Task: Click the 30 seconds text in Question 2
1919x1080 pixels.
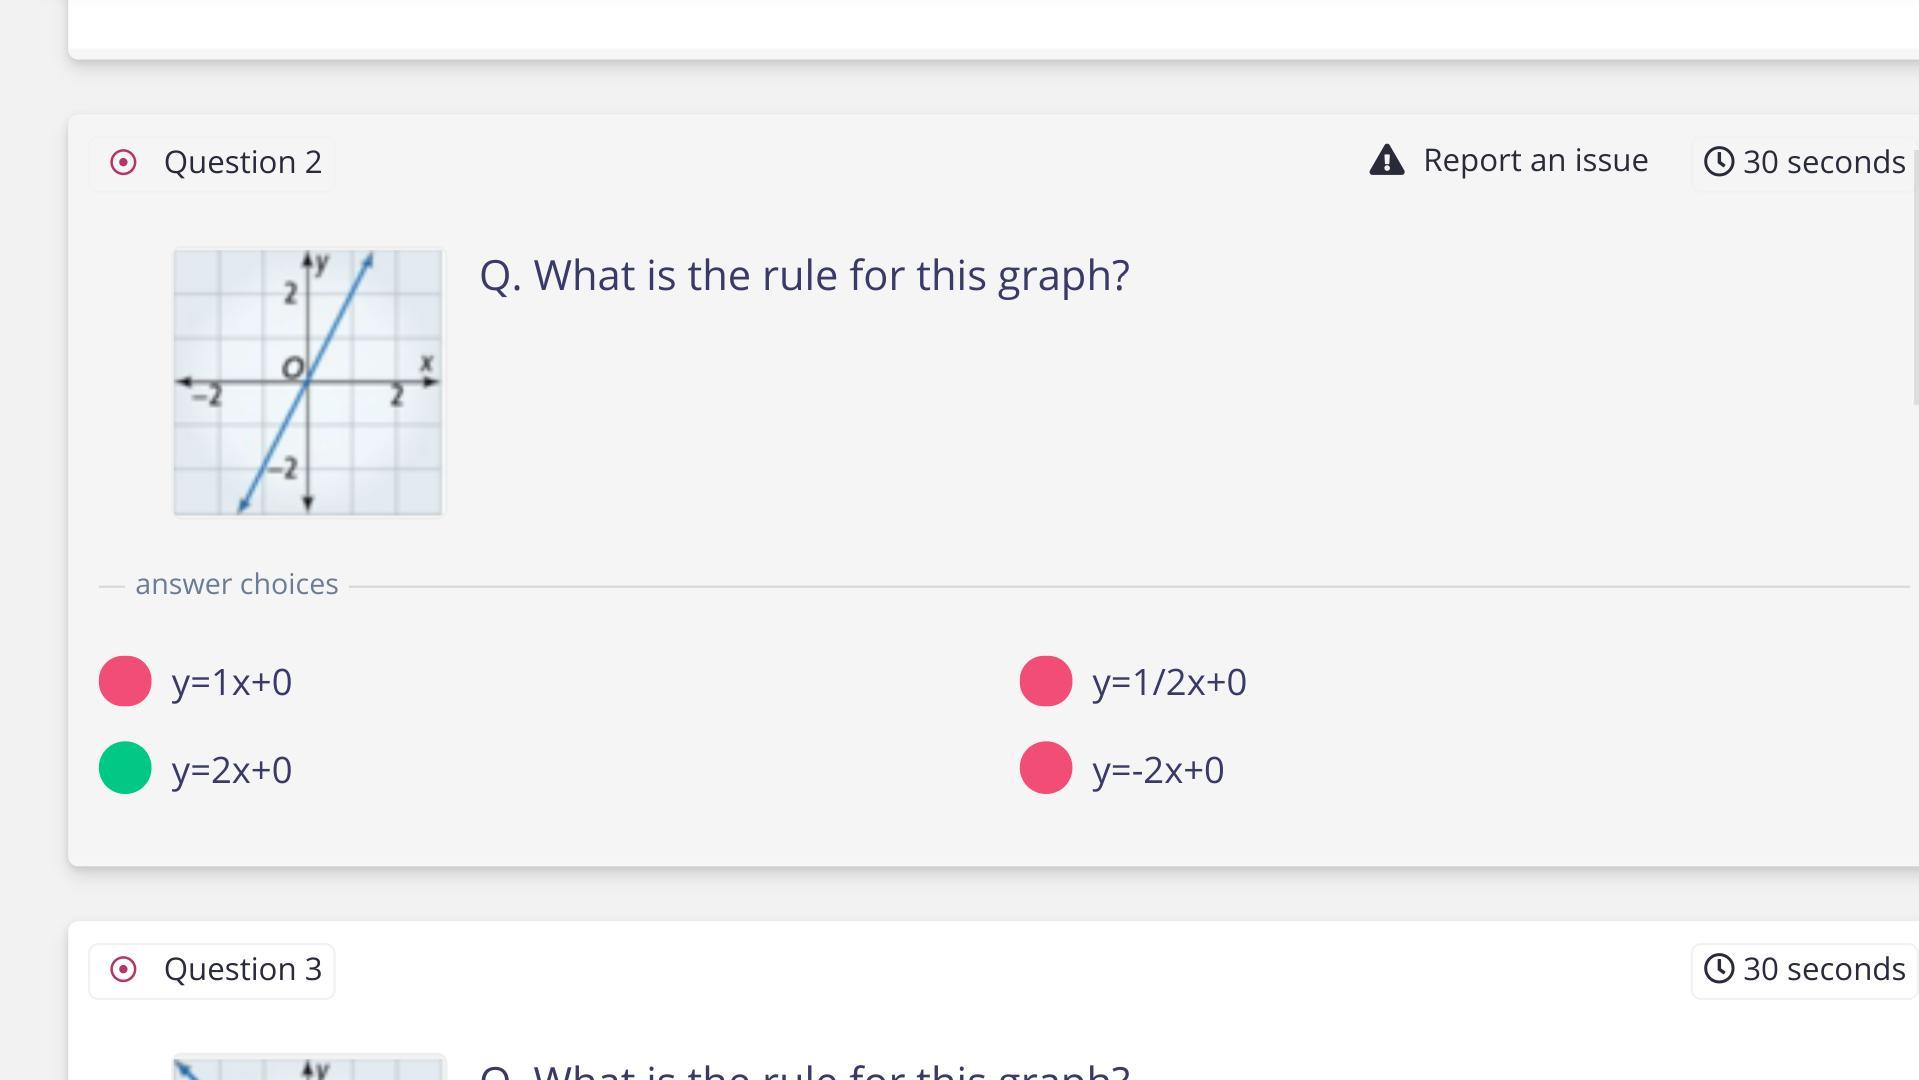Action: 1823,162
